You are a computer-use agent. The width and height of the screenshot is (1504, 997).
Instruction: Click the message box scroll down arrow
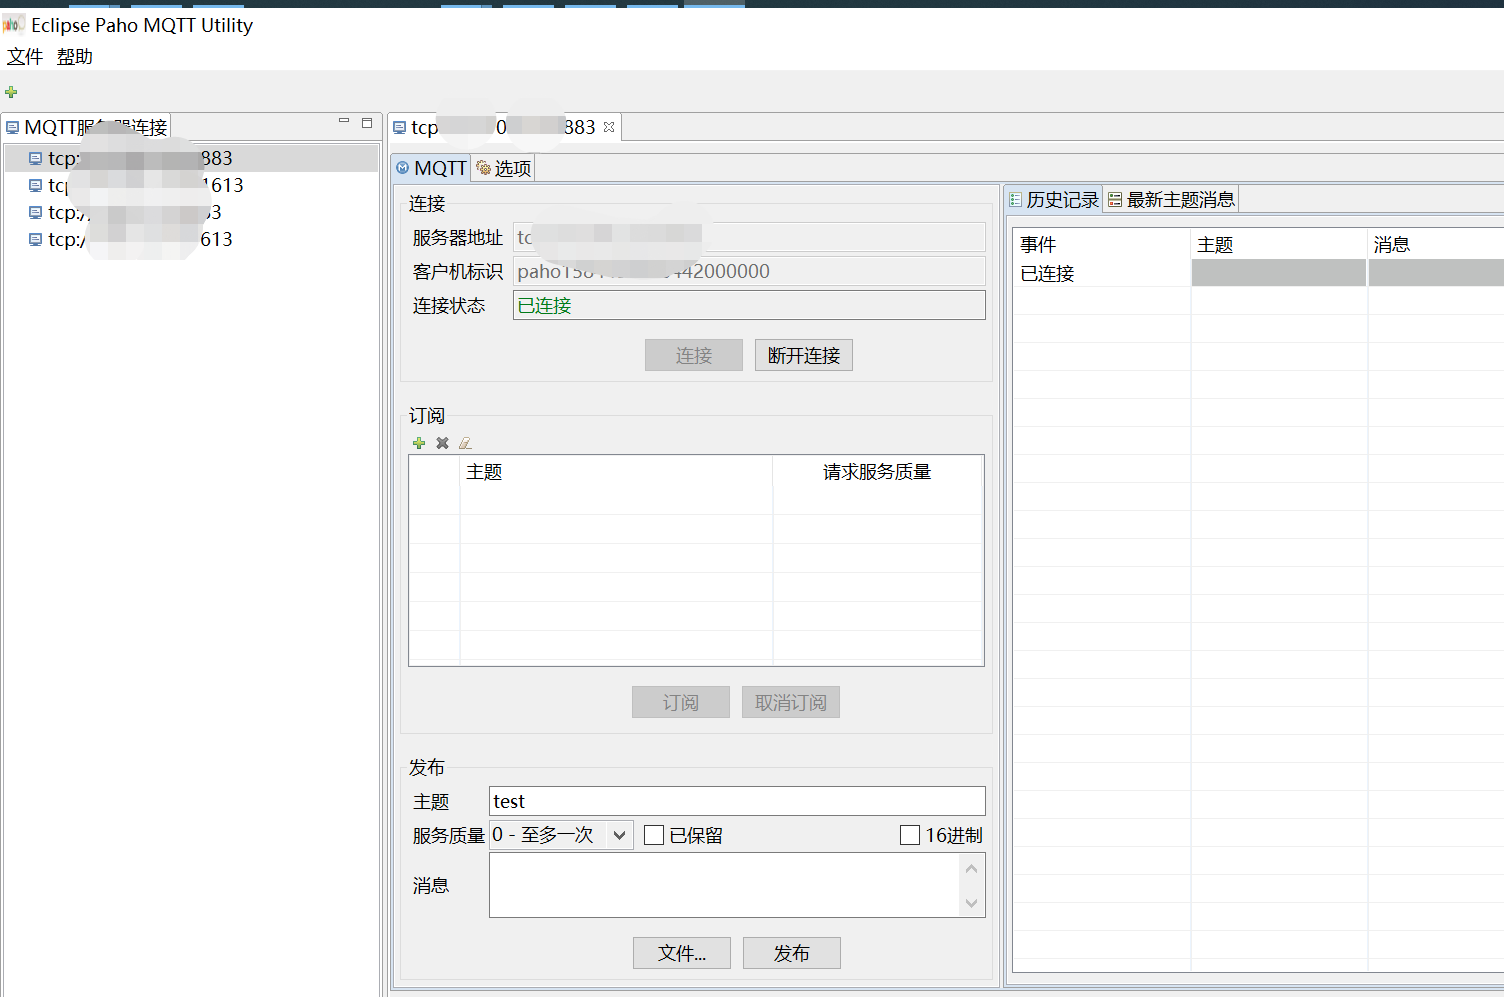coord(972,903)
